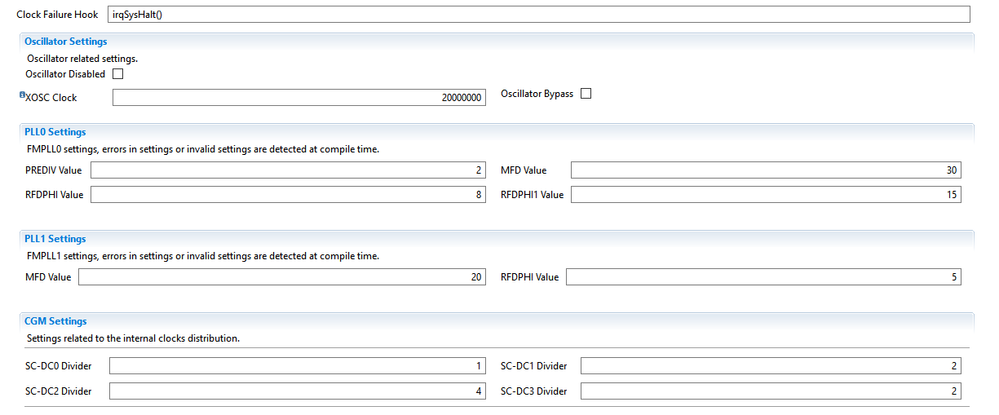The width and height of the screenshot is (999, 415).
Task: Select the PLL0 PREDIV Value field
Action: tap(288, 170)
